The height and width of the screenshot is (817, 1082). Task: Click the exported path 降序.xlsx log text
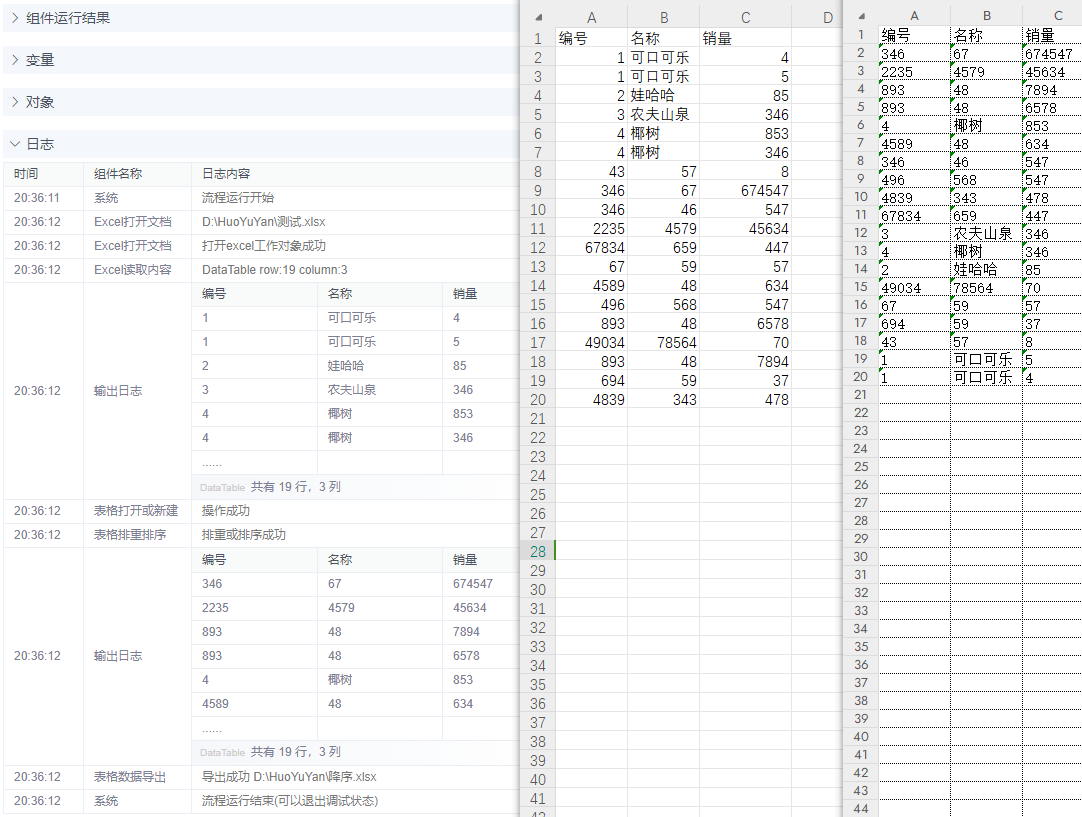(289, 777)
